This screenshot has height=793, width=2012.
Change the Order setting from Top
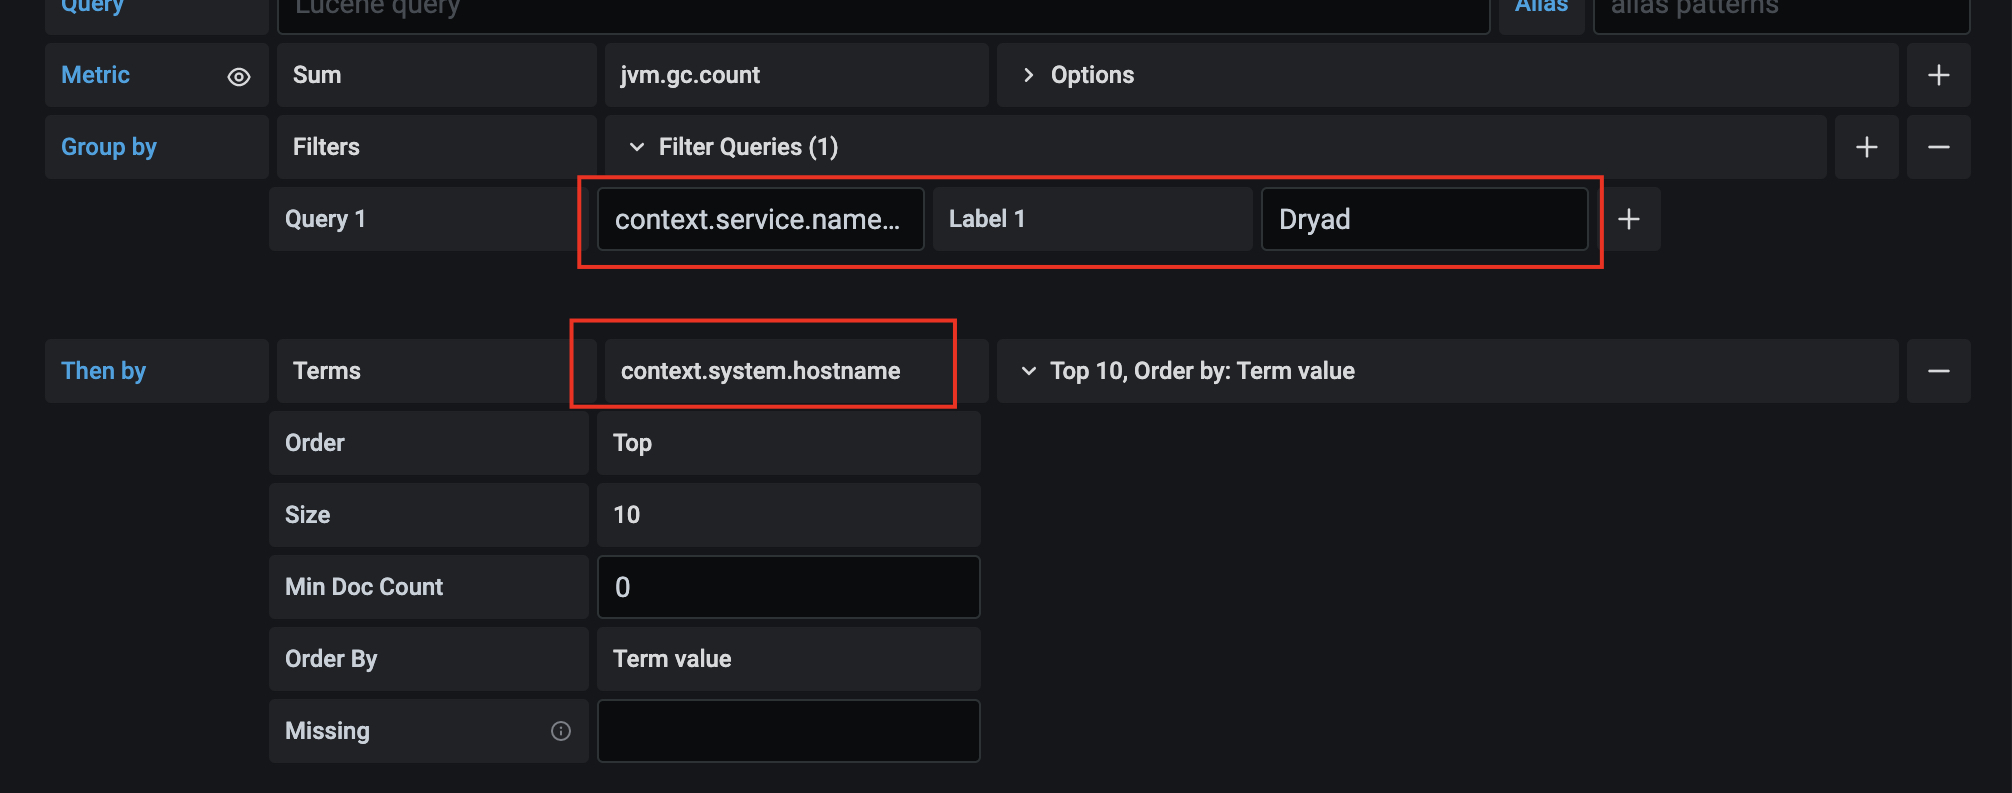[788, 442]
